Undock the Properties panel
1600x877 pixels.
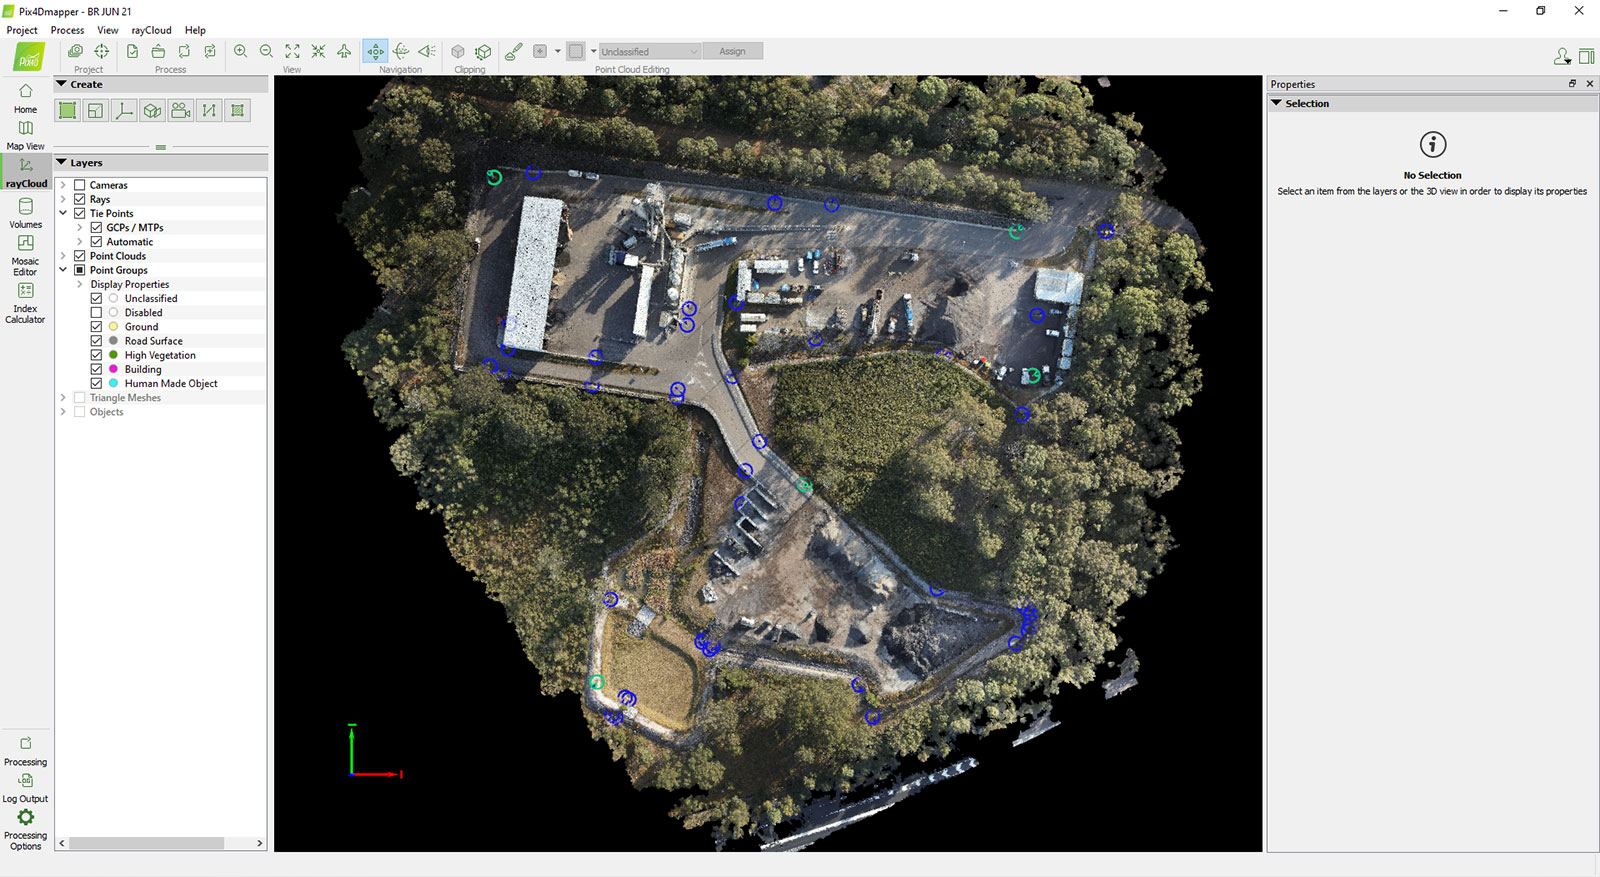[x=1572, y=84]
